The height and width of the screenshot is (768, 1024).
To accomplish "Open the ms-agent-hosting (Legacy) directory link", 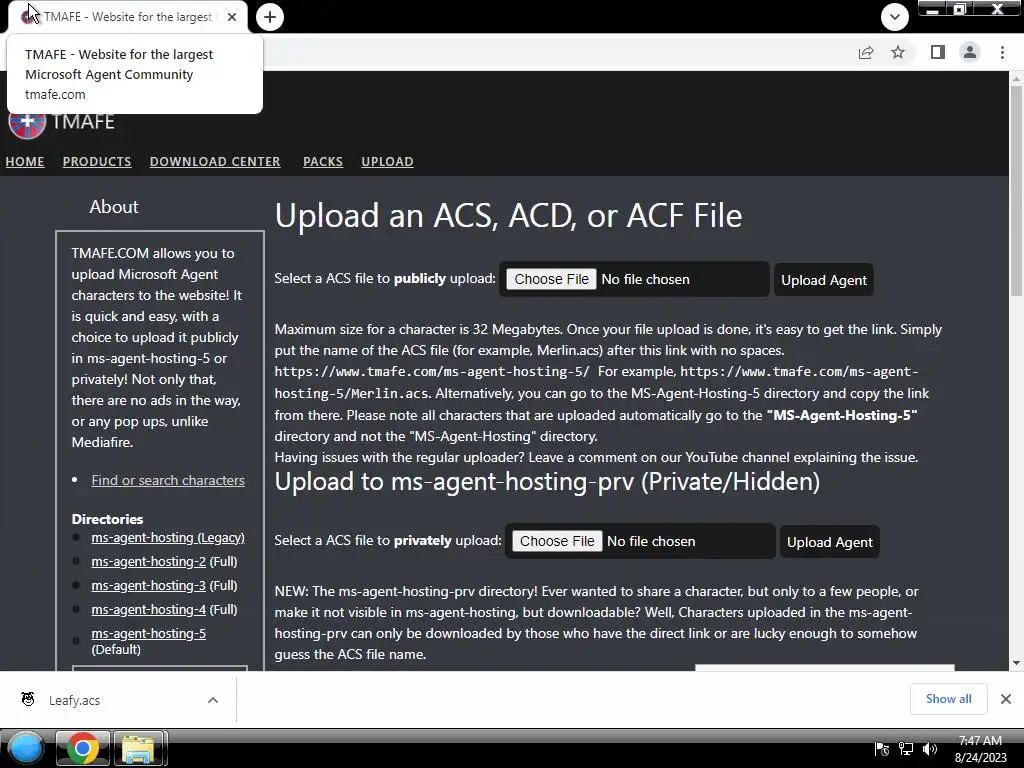I will coord(168,537).
